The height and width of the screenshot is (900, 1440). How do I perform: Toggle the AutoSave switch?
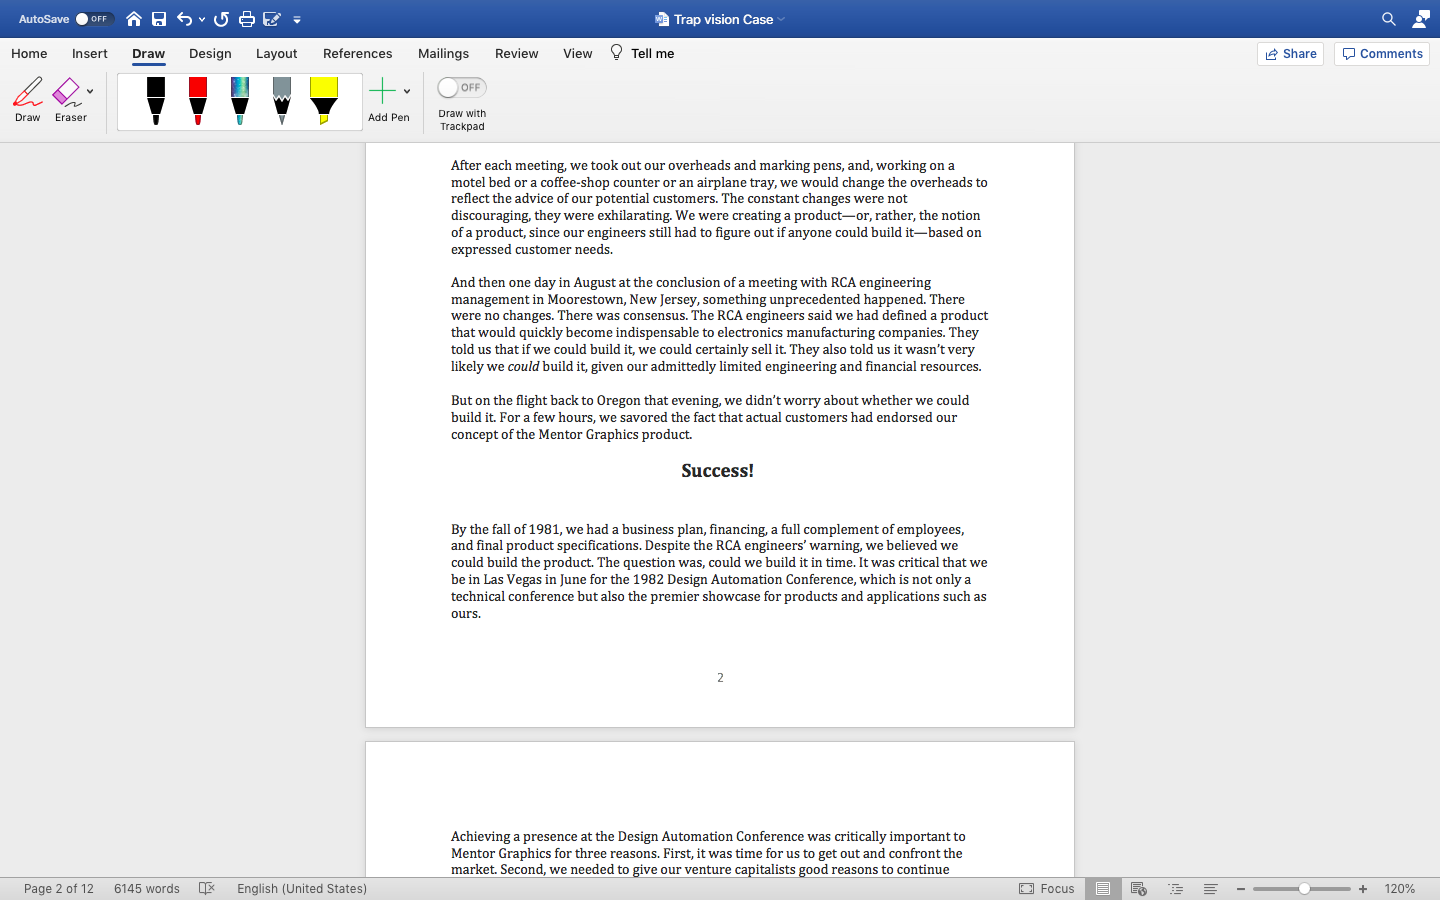coord(93,19)
